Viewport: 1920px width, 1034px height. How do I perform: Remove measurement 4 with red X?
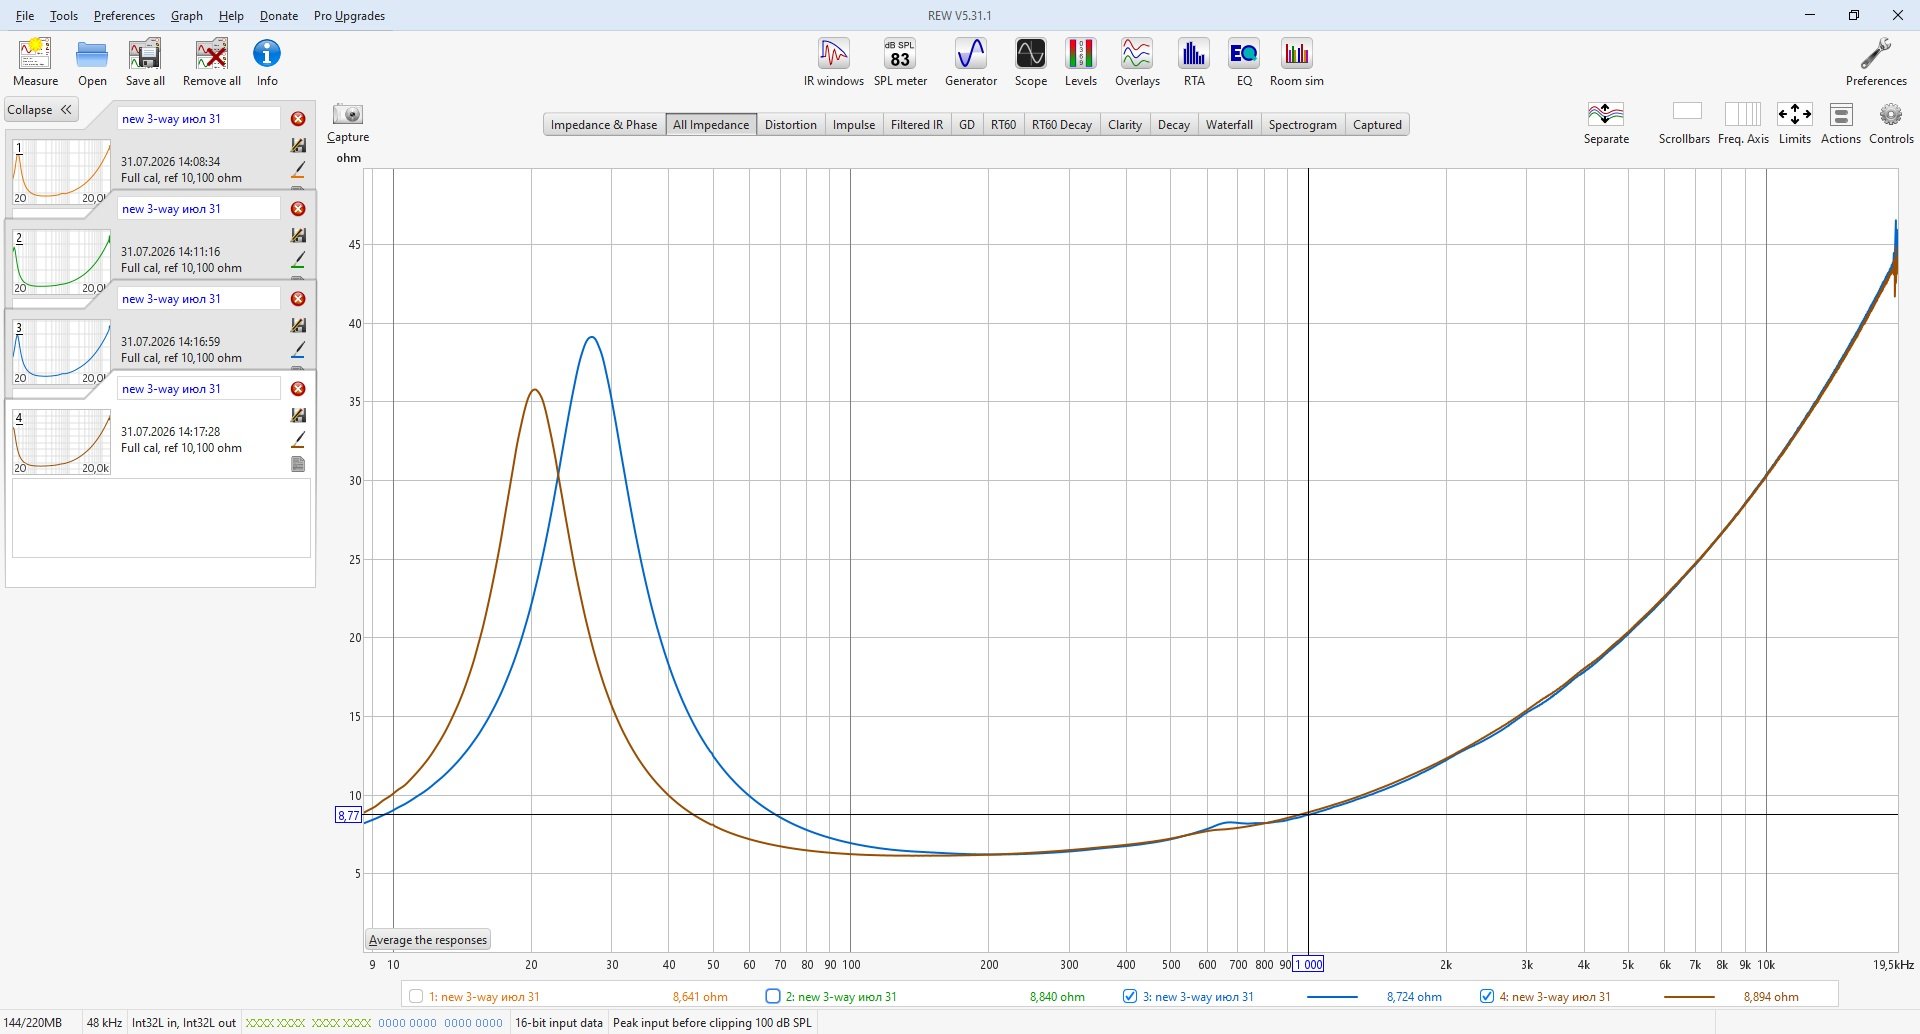298,389
